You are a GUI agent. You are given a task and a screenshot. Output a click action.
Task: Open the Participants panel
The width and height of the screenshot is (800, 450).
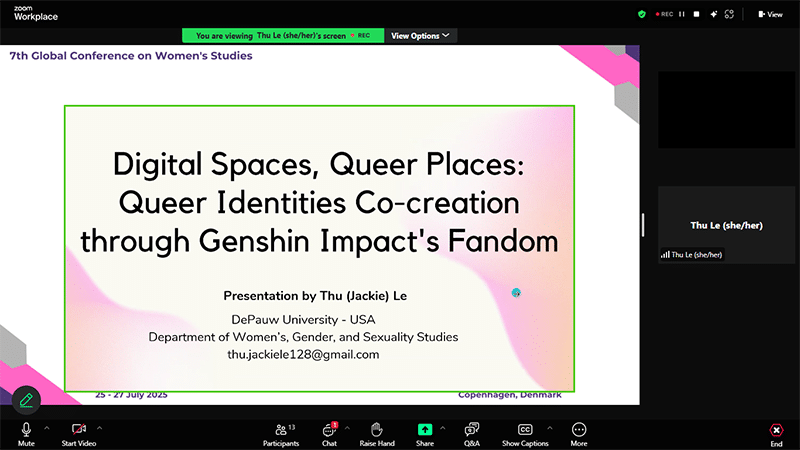point(281,429)
